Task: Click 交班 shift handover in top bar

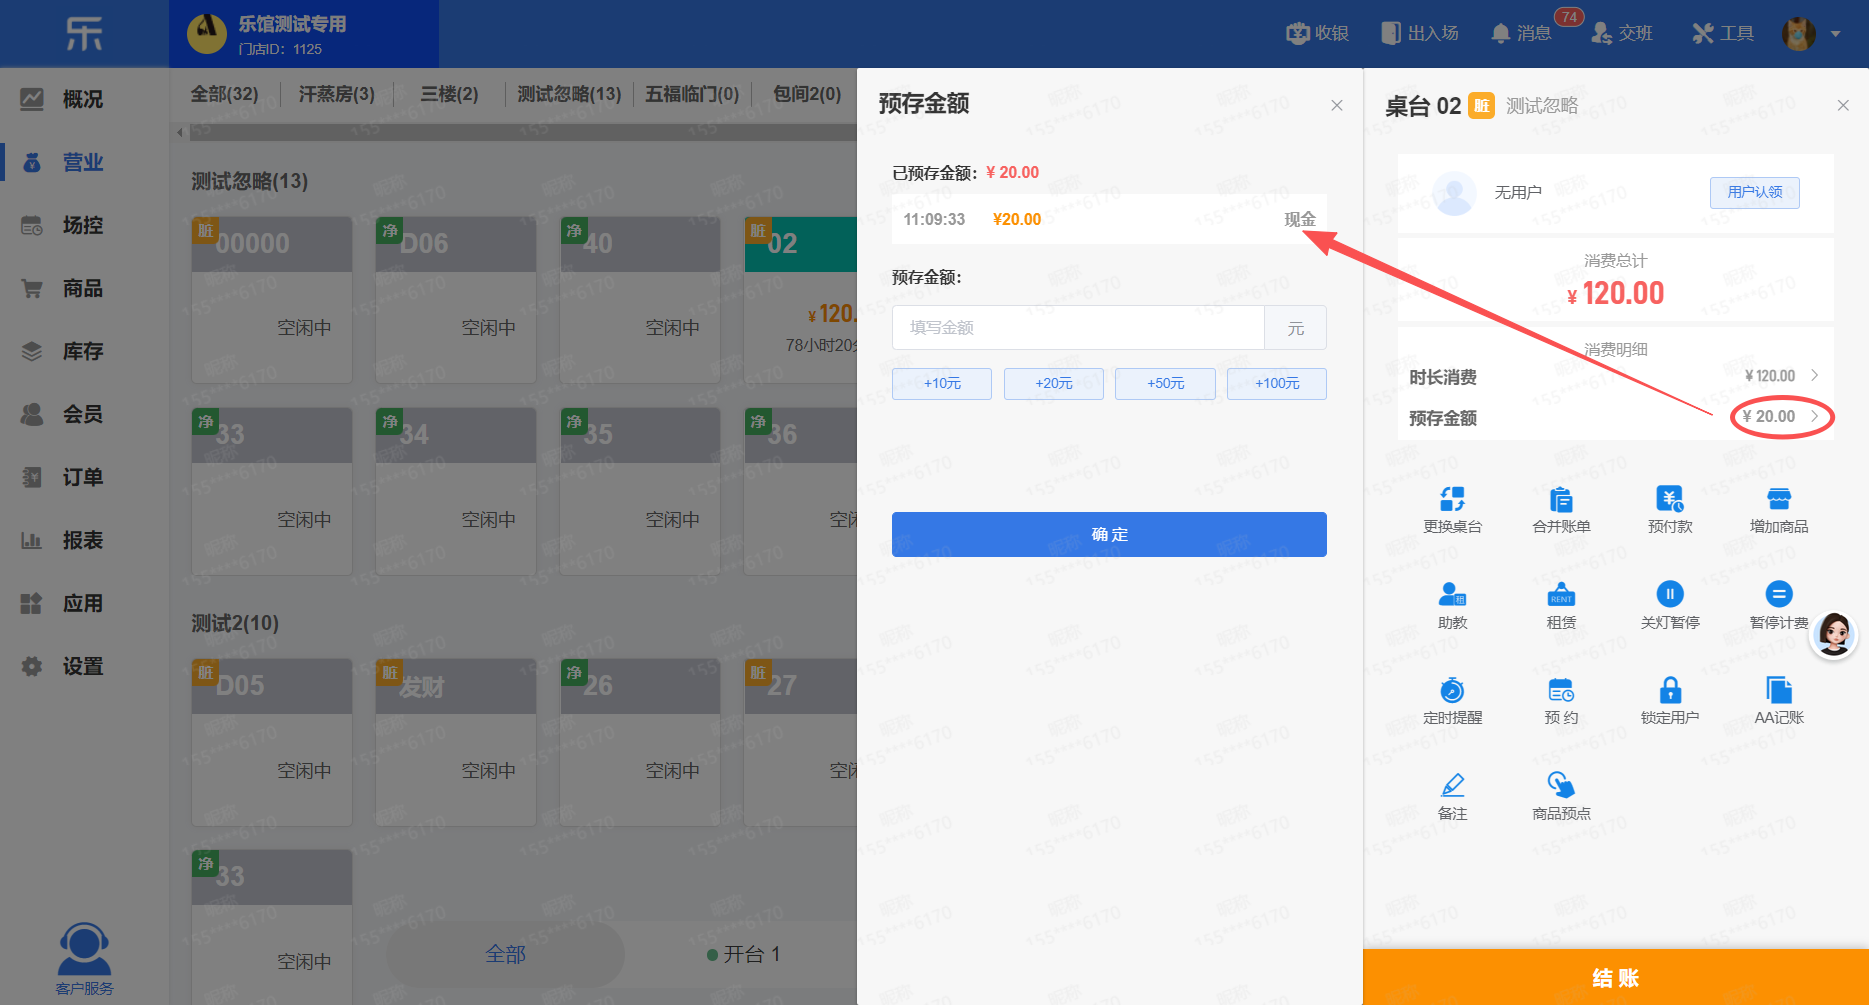Action: tap(1622, 33)
